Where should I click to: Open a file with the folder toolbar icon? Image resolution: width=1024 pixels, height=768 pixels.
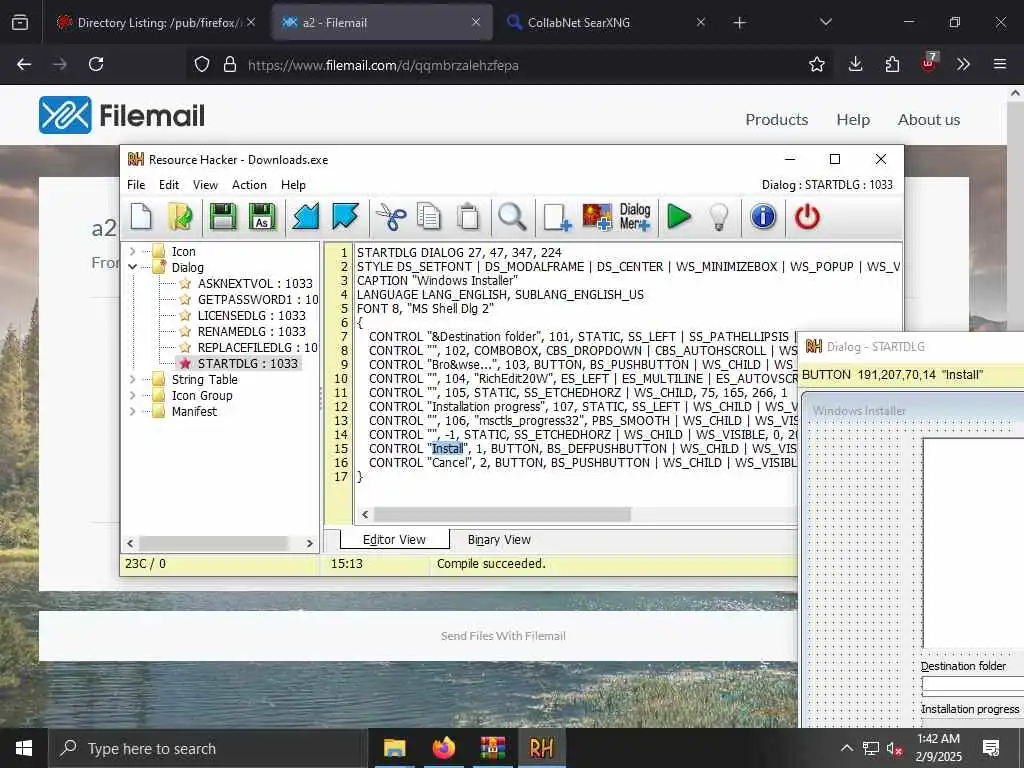[x=180, y=217]
